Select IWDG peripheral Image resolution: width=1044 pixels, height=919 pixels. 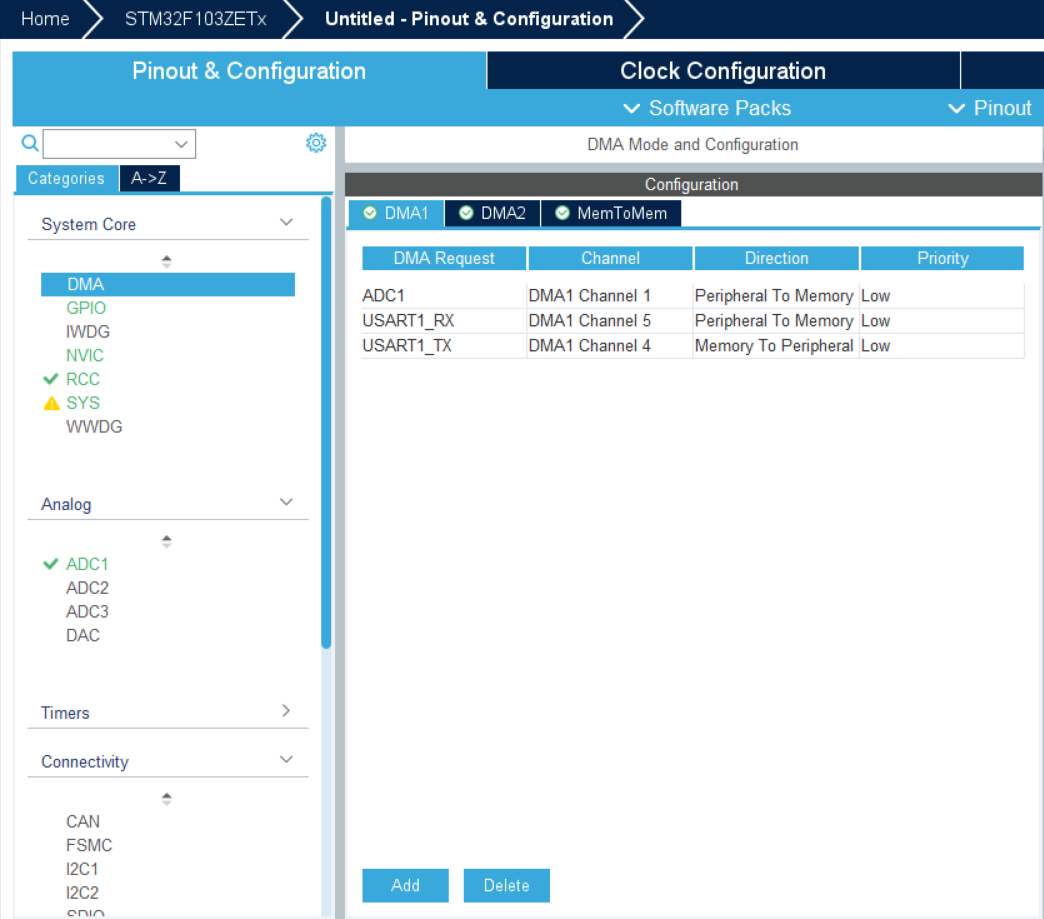[88, 332]
